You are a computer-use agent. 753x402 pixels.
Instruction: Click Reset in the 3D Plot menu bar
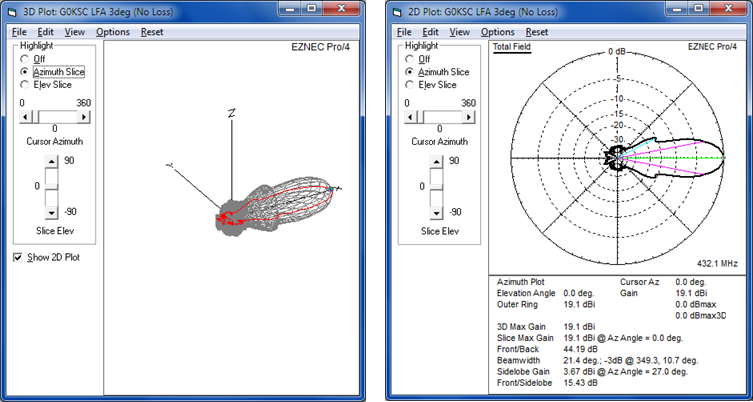click(x=152, y=32)
